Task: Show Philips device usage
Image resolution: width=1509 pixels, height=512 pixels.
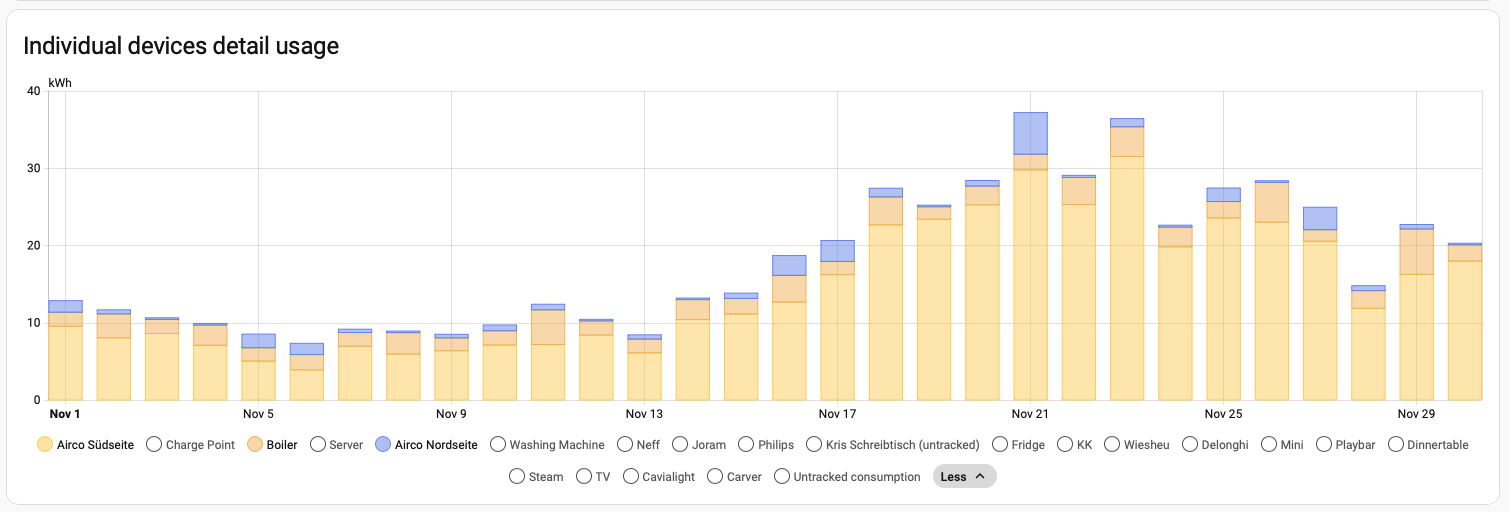Action: pyautogui.click(x=766, y=444)
